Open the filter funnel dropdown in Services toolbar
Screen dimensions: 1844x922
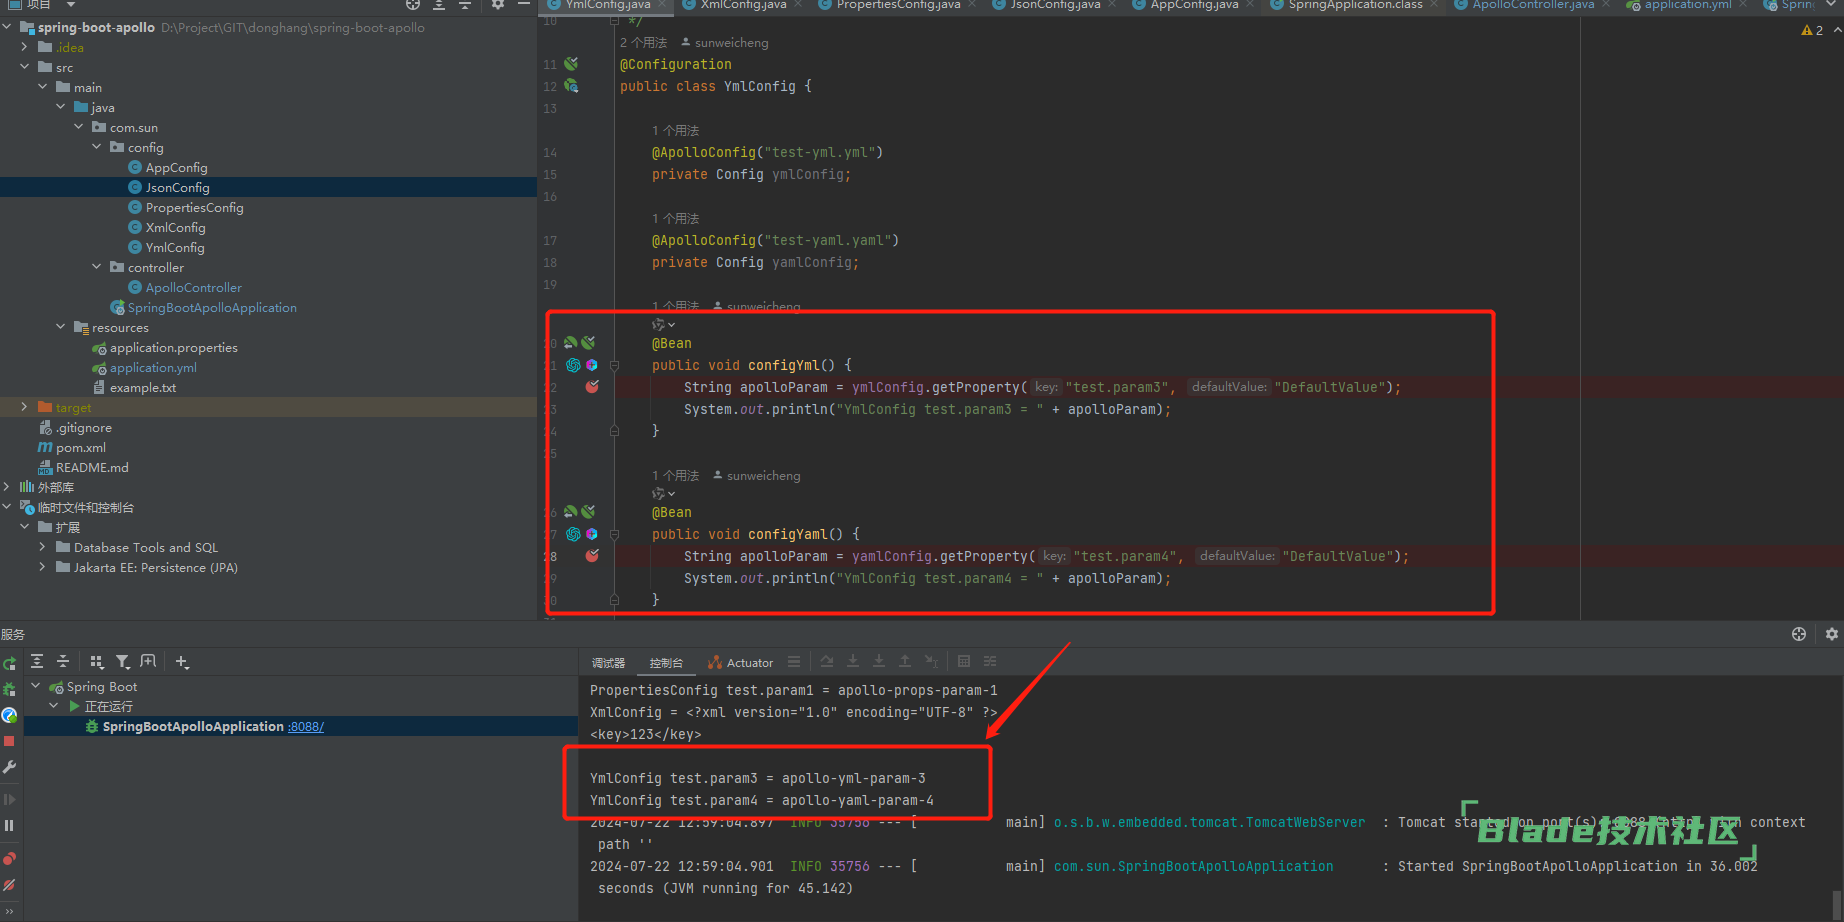[x=123, y=661]
